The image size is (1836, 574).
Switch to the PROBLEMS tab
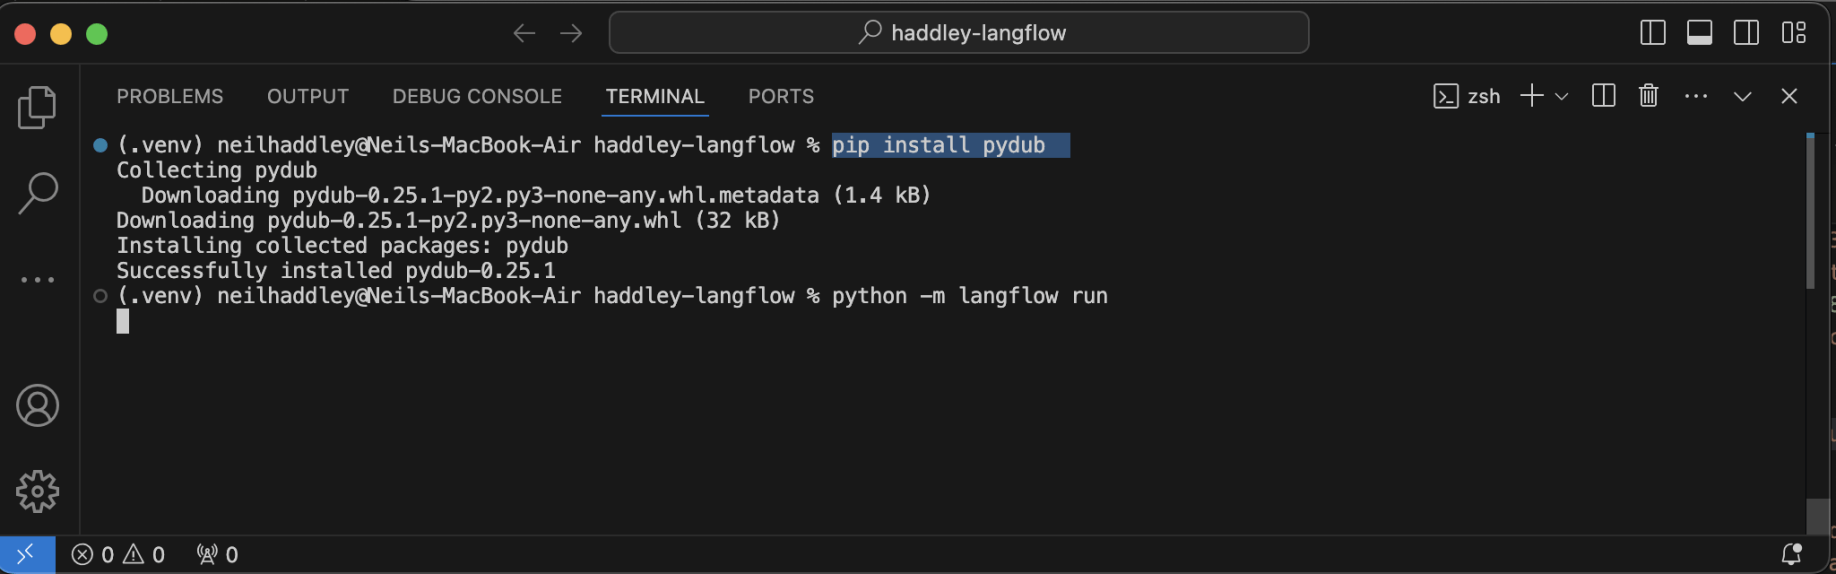tap(170, 96)
